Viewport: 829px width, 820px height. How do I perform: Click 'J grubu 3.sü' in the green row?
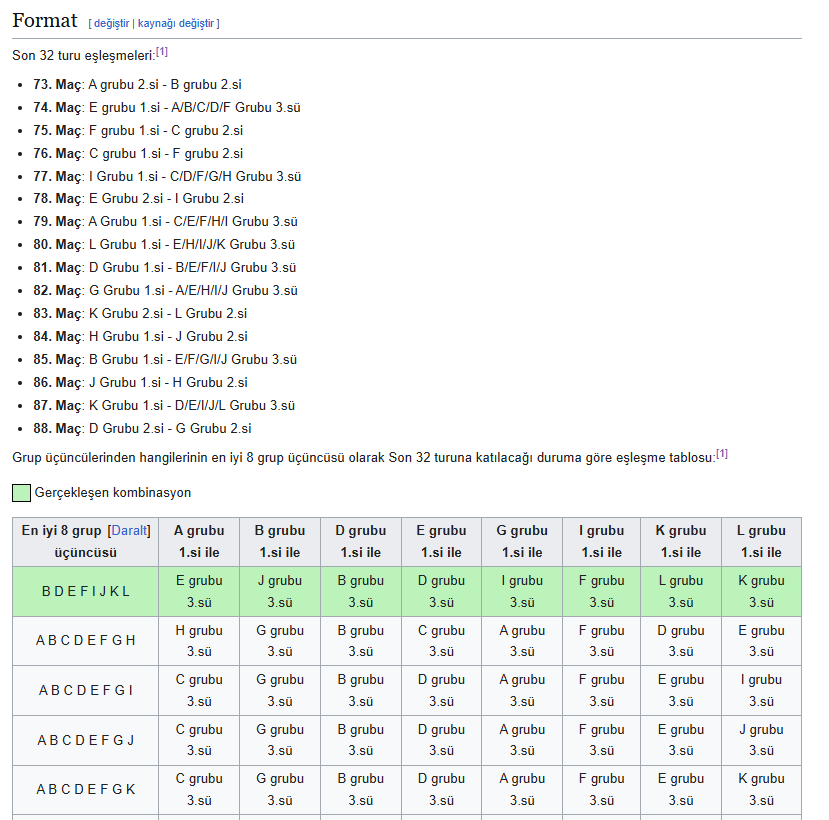[280, 592]
